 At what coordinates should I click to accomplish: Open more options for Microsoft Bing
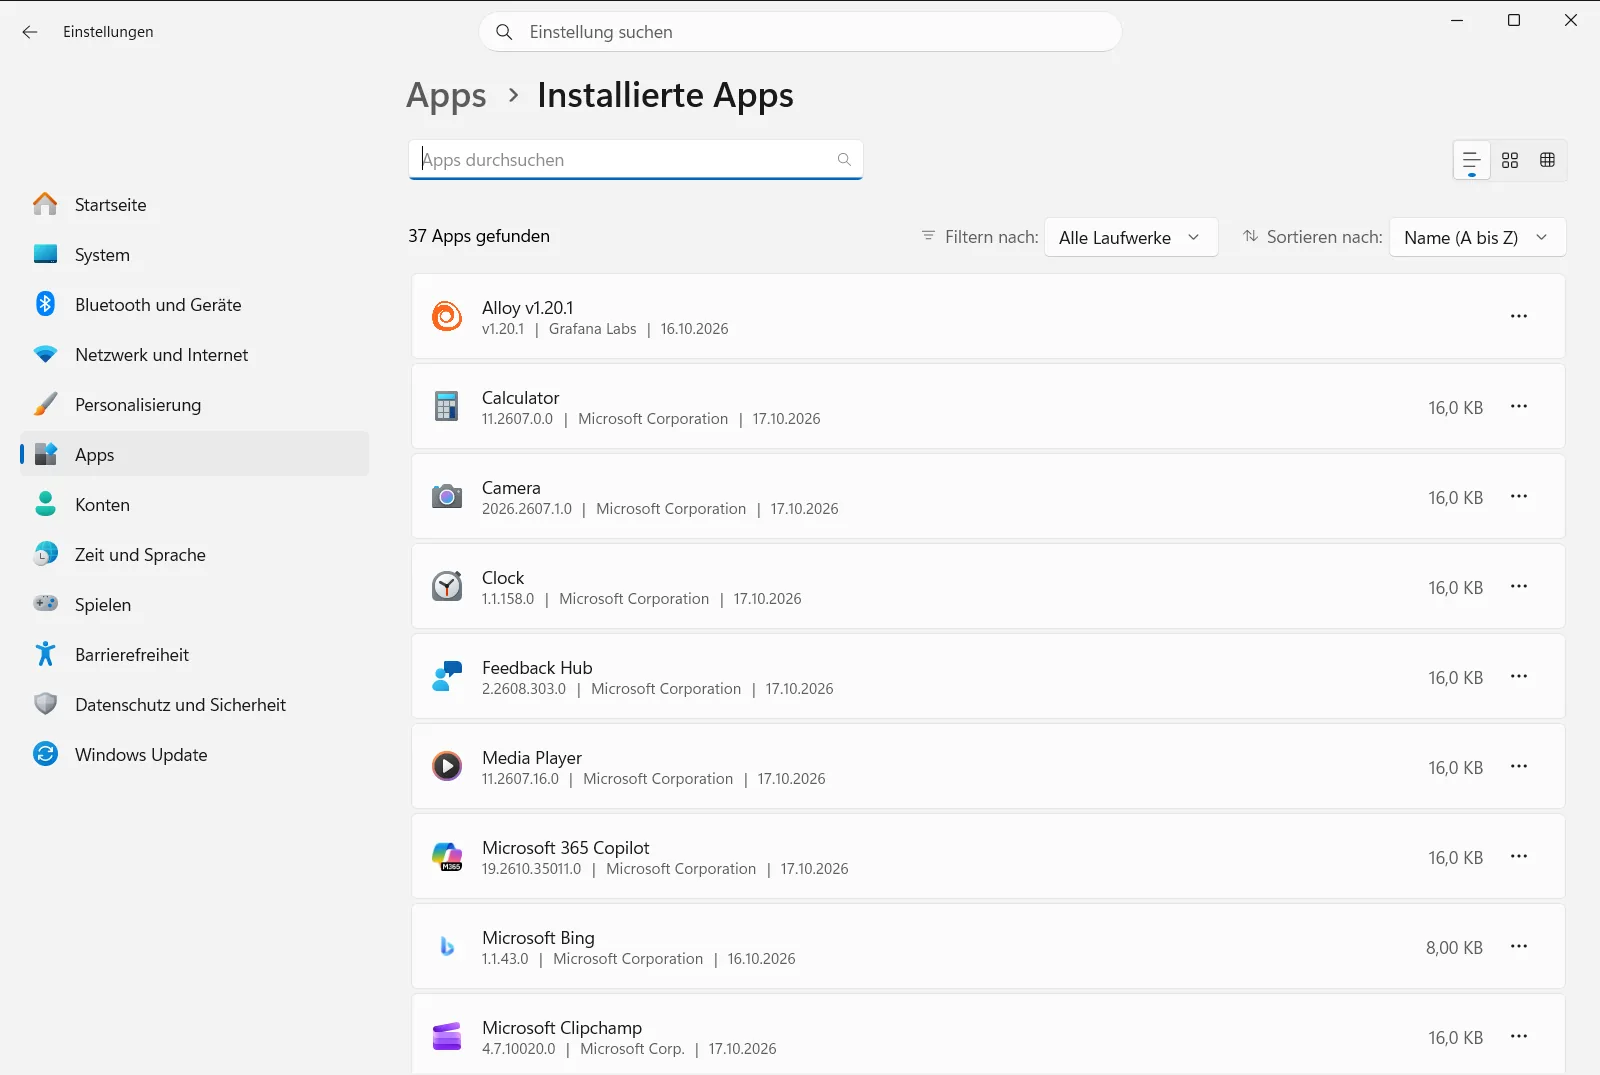1519,946
